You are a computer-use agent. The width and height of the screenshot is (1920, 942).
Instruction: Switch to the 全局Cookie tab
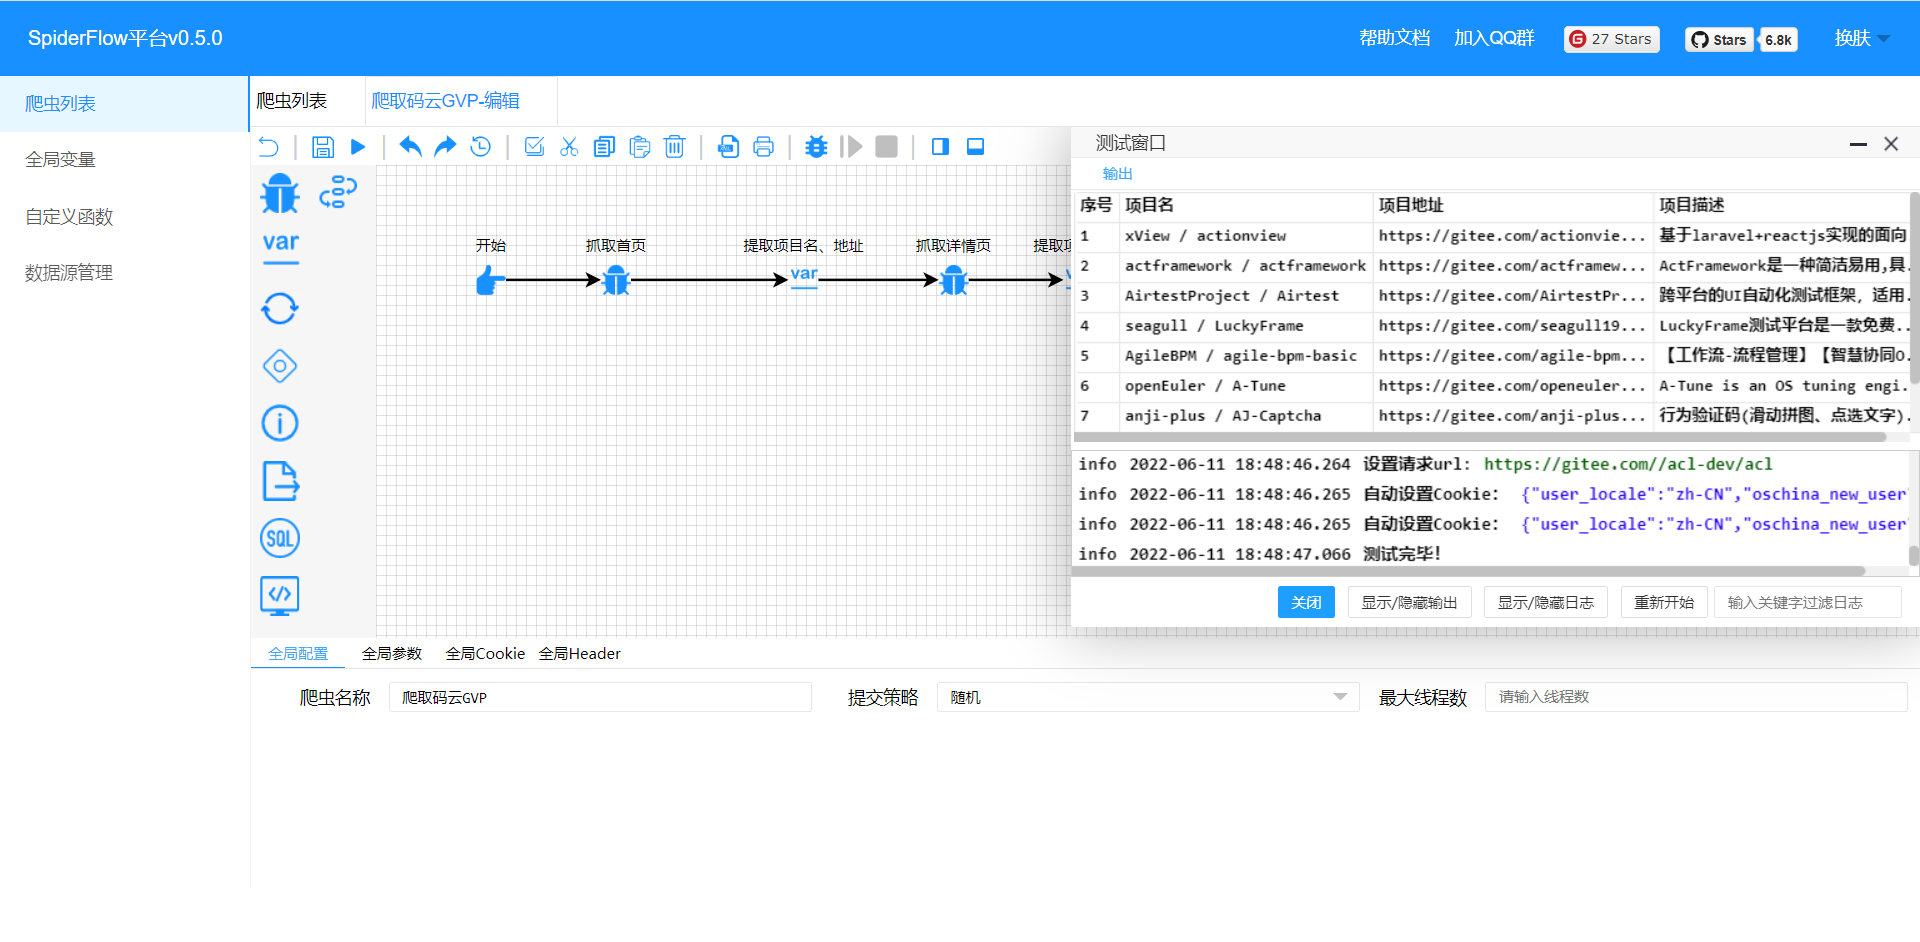click(485, 654)
